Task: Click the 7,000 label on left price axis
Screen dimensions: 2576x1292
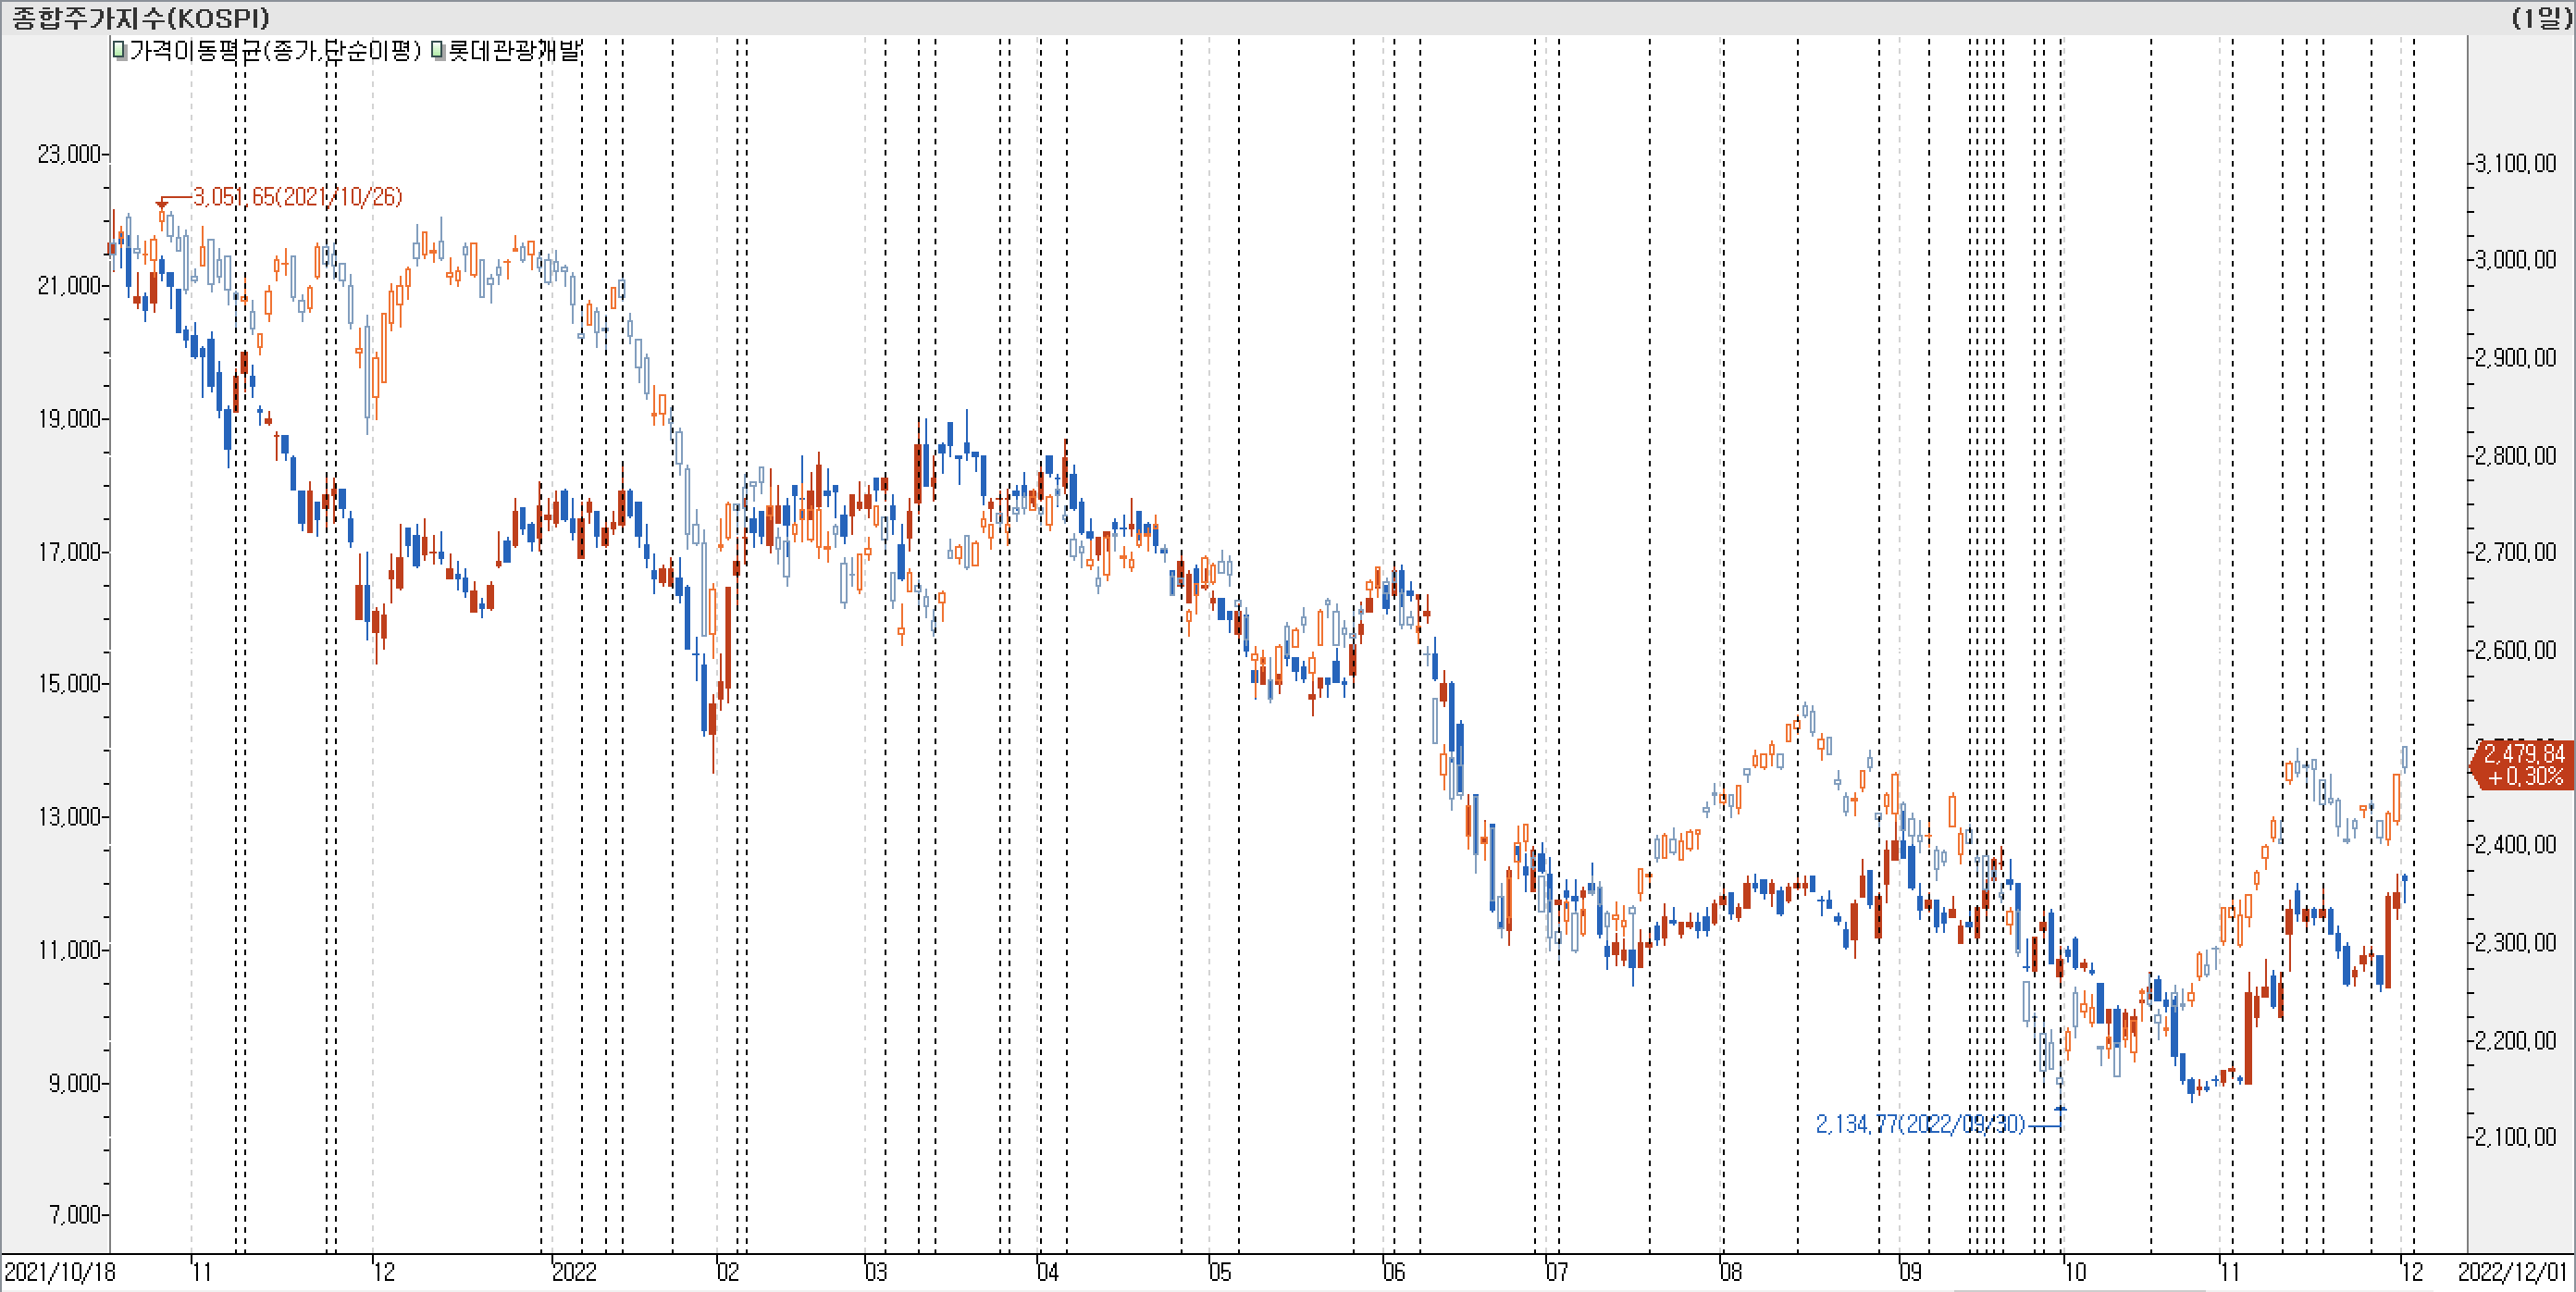Action: click(75, 1215)
